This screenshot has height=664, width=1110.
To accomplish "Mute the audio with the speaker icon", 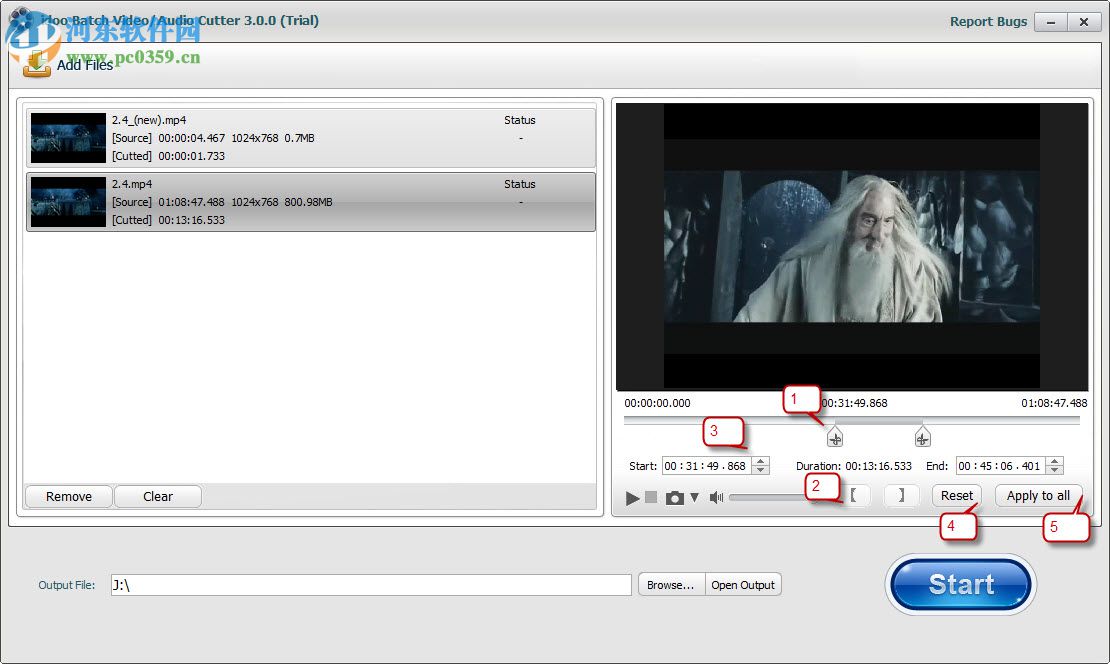I will coord(716,498).
